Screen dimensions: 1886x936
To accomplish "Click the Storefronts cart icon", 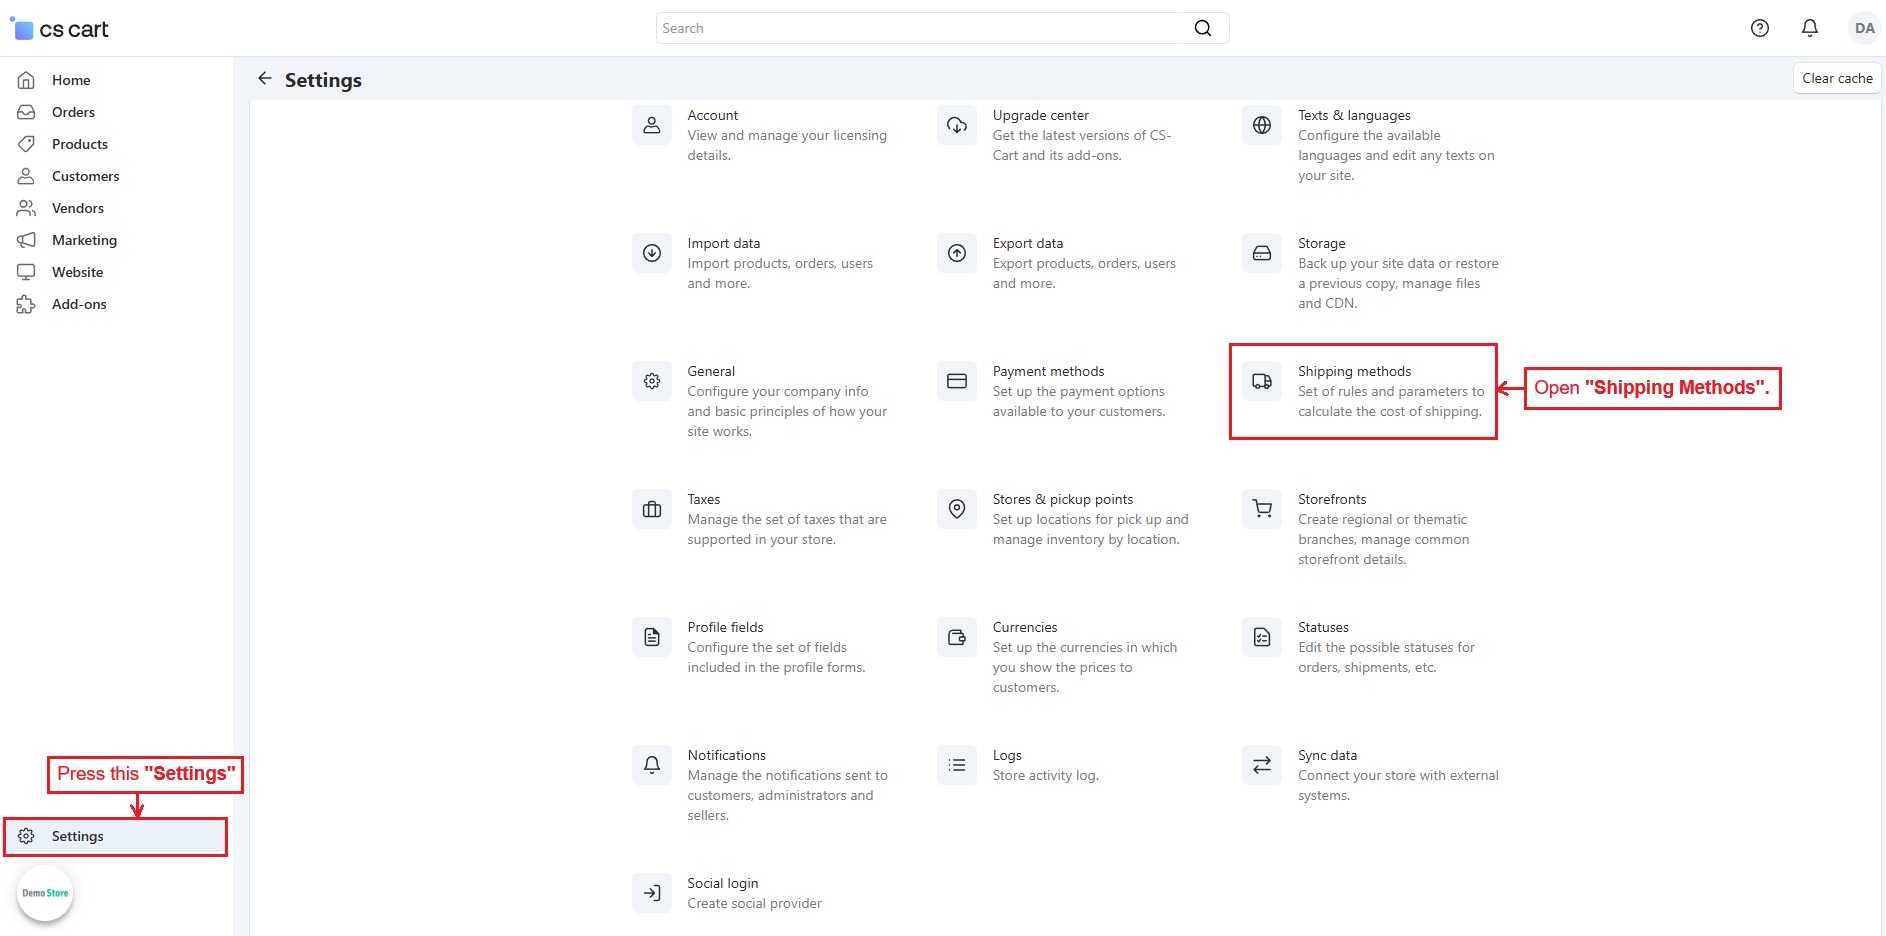I will click(x=1262, y=509).
